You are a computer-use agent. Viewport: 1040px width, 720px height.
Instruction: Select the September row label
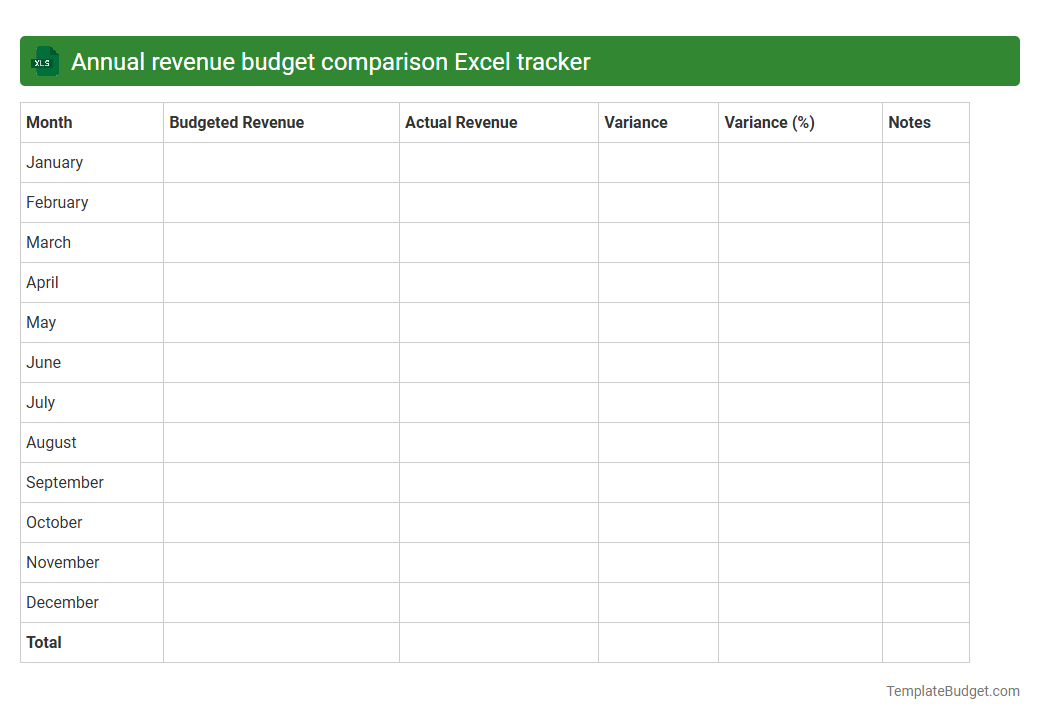click(x=64, y=482)
